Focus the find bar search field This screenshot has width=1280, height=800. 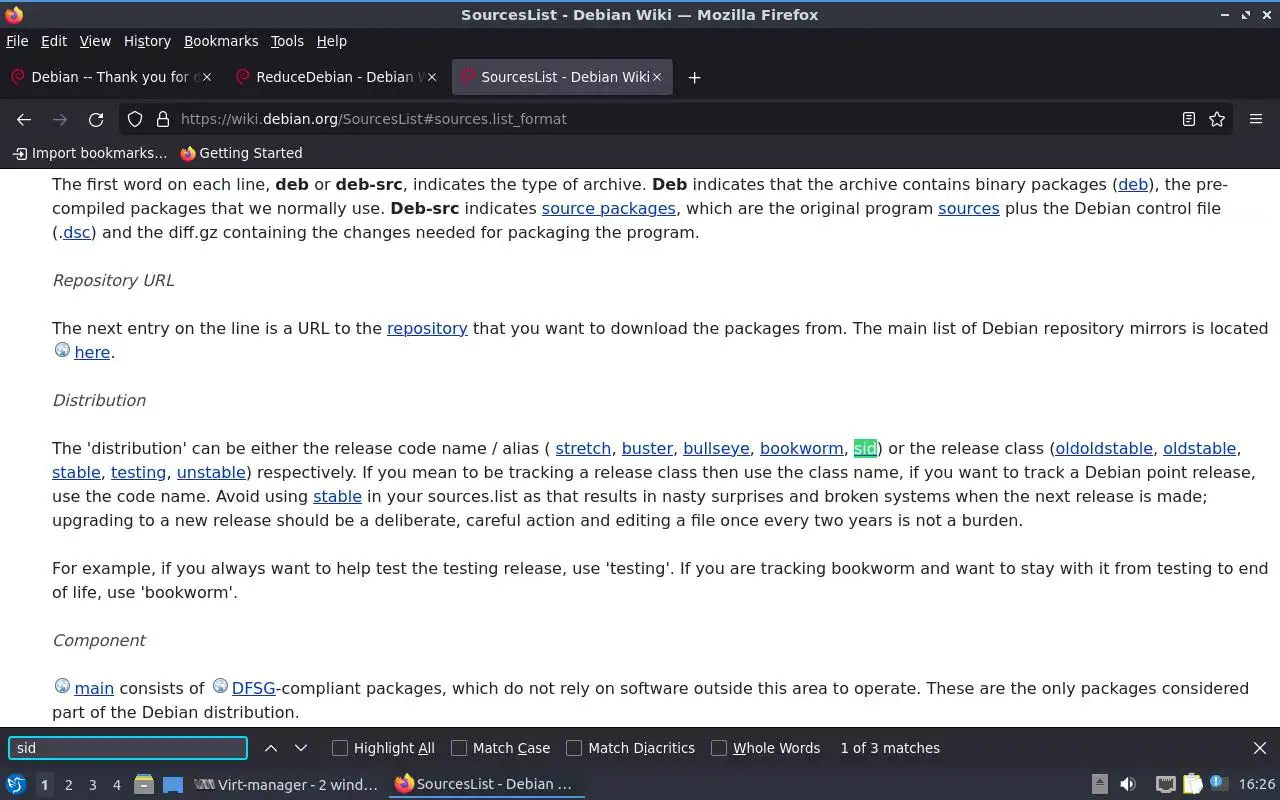pos(128,748)
